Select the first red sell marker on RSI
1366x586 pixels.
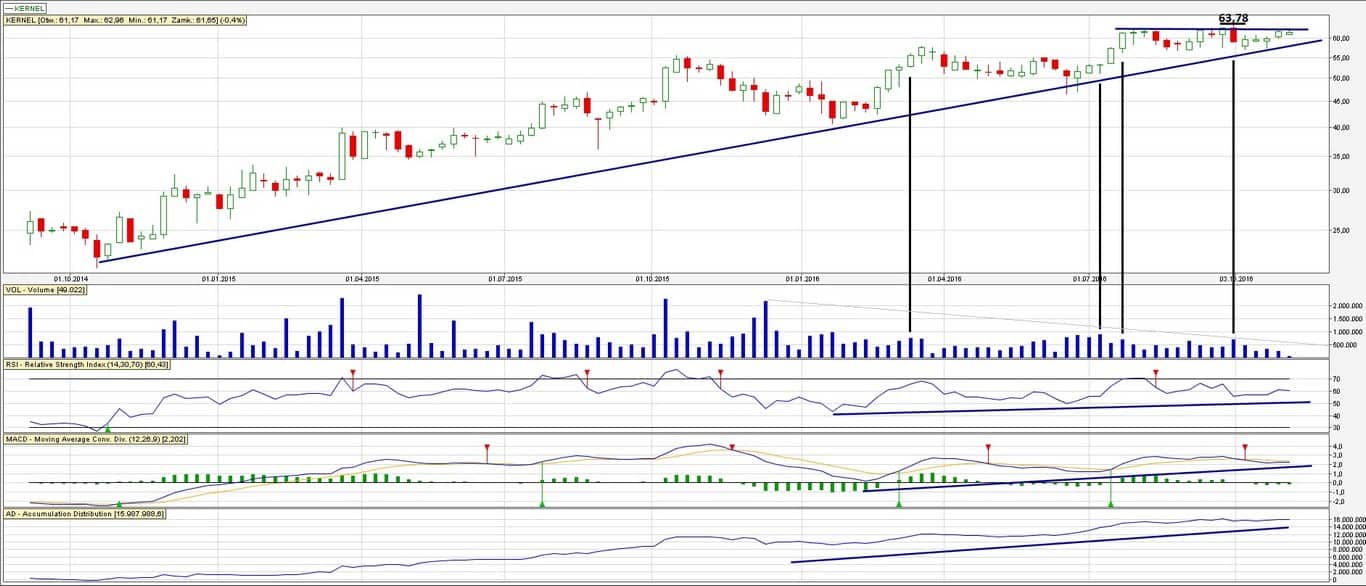pos(352,373)
